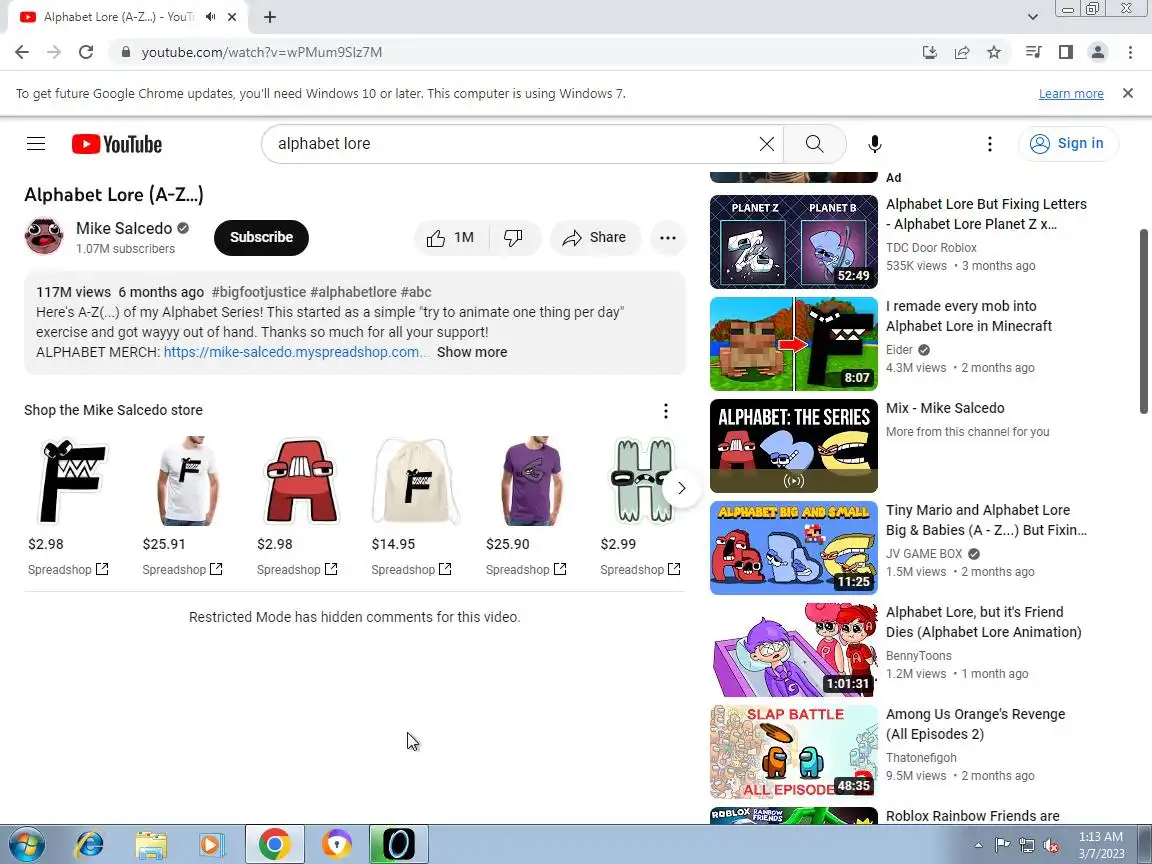Run search with magnifier button
Screen dimensions: 1152x864
click(814, 144)
